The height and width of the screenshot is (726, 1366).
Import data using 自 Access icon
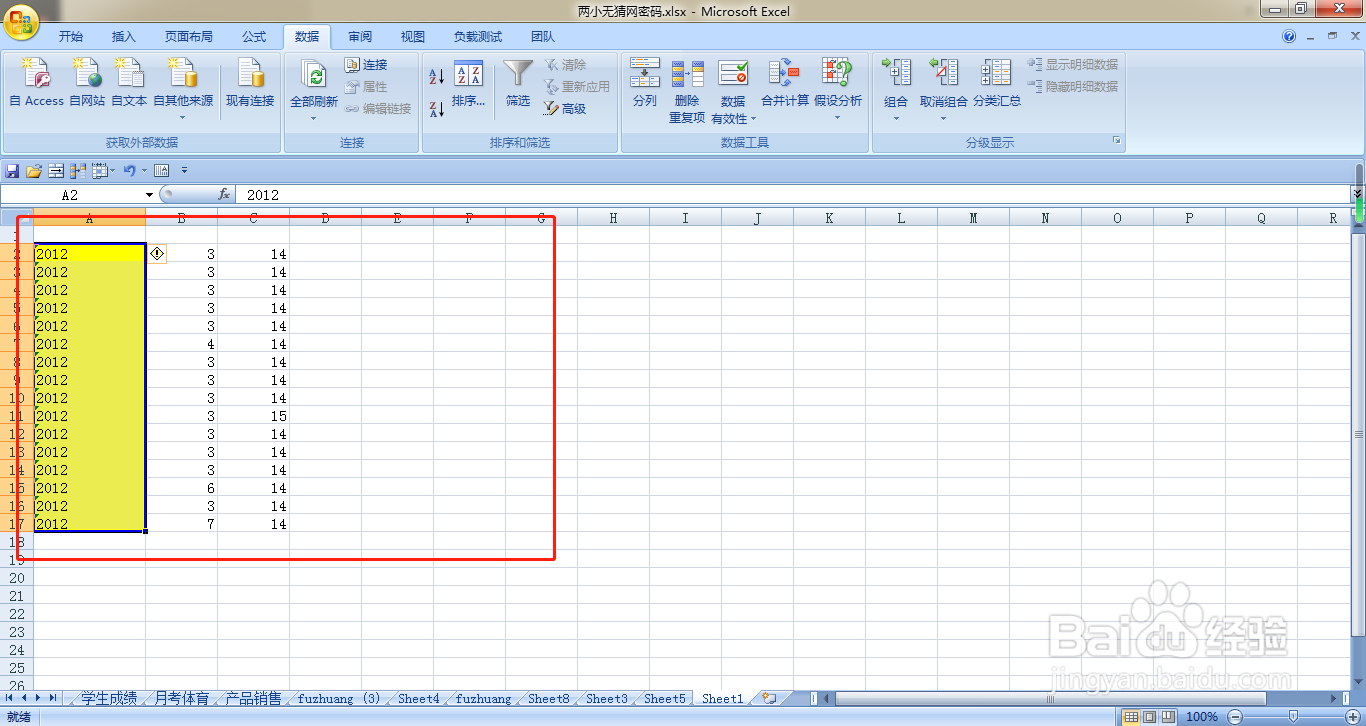(36, 82)
